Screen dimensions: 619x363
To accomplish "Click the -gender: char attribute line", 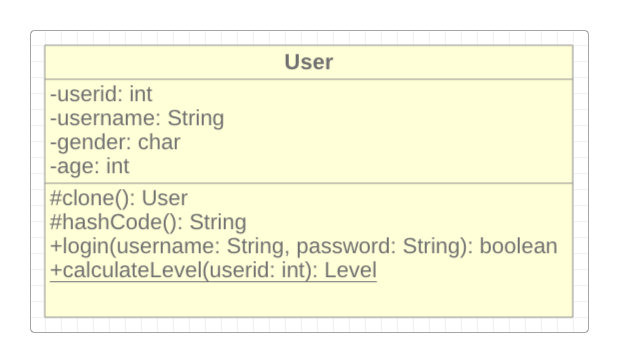I will coord(115,142).
